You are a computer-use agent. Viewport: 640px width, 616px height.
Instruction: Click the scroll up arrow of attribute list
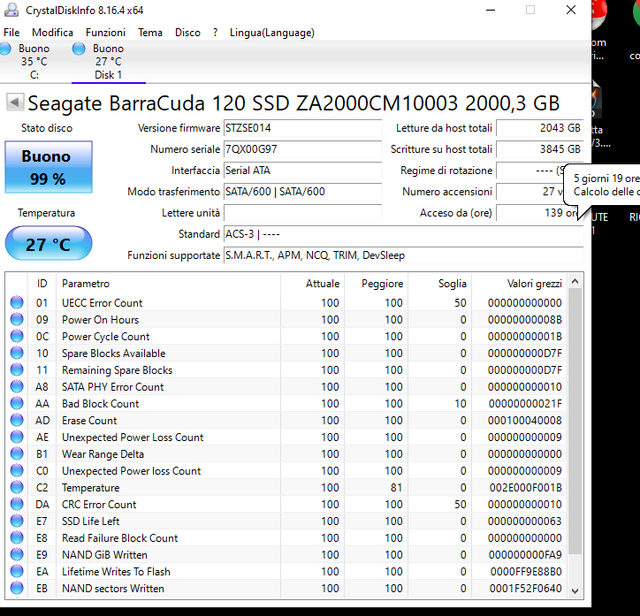(575, 281)
